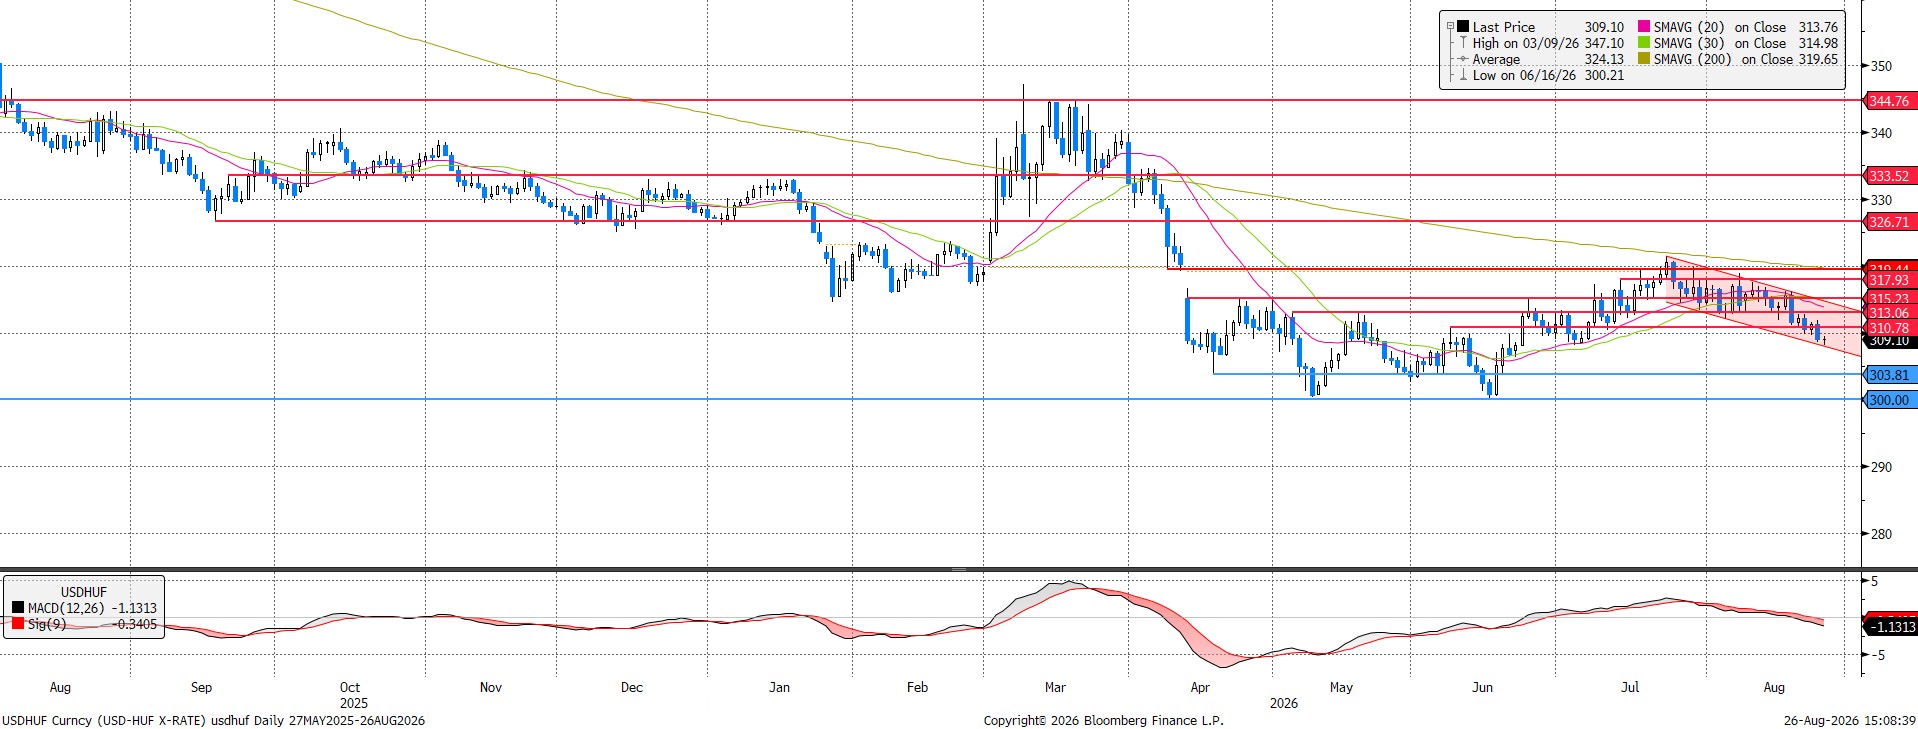Image resolution: width=1918 pixels, height=729 pixels.
Task: Click the Low marker icon in legend
Action: click(x=1463, y=75)
